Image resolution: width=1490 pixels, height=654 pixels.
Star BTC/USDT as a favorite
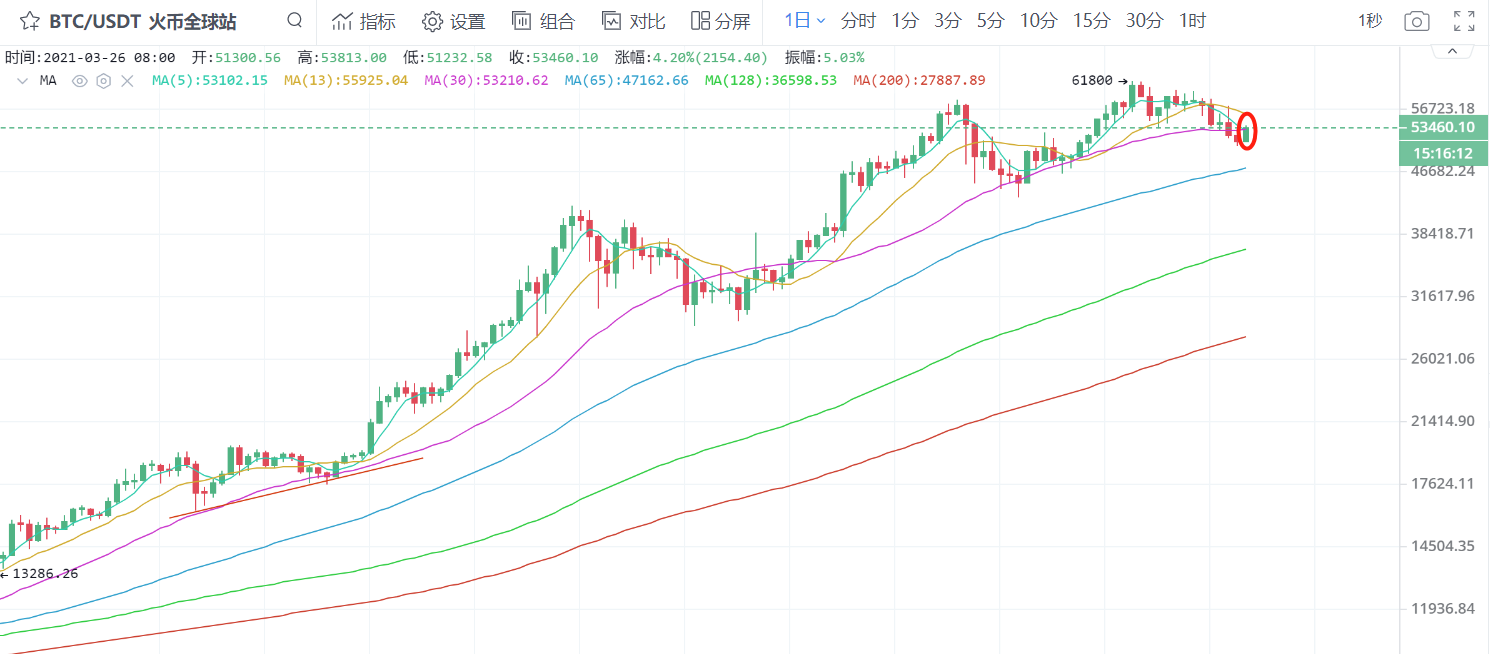click(30, 21)
